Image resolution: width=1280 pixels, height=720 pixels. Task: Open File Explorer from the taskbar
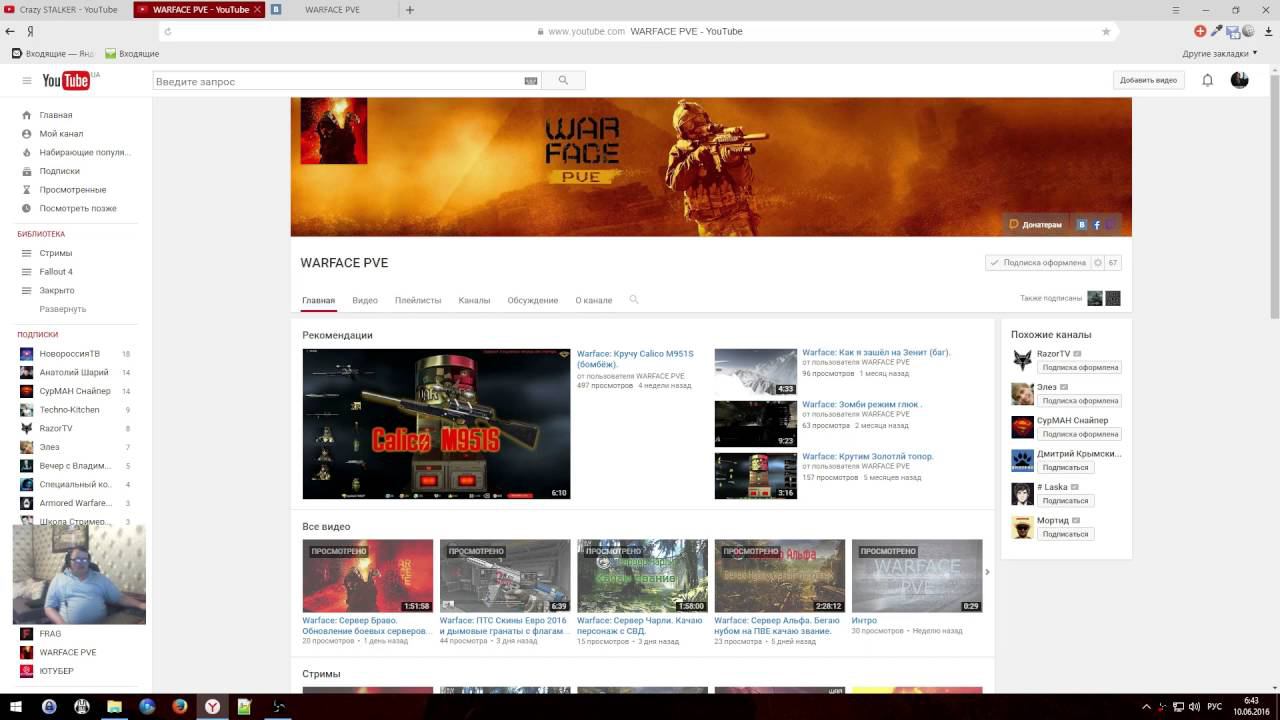pyautogui.click(x=114, y=707)
